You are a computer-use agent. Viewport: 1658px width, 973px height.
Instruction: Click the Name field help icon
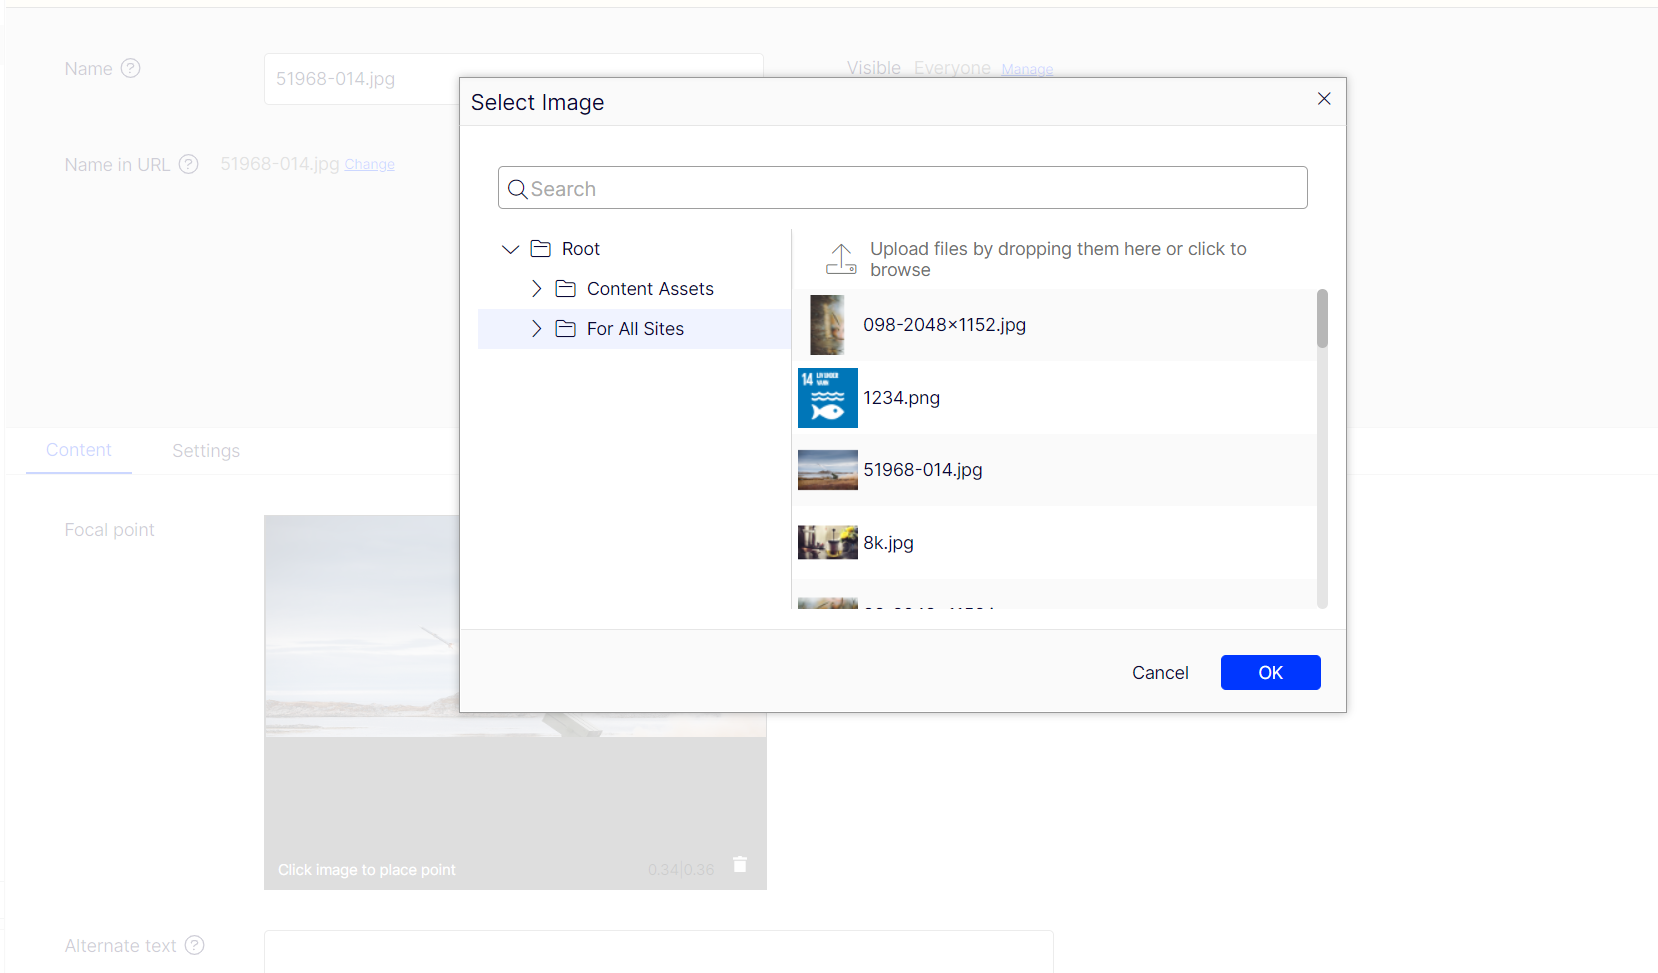(131, 69)
